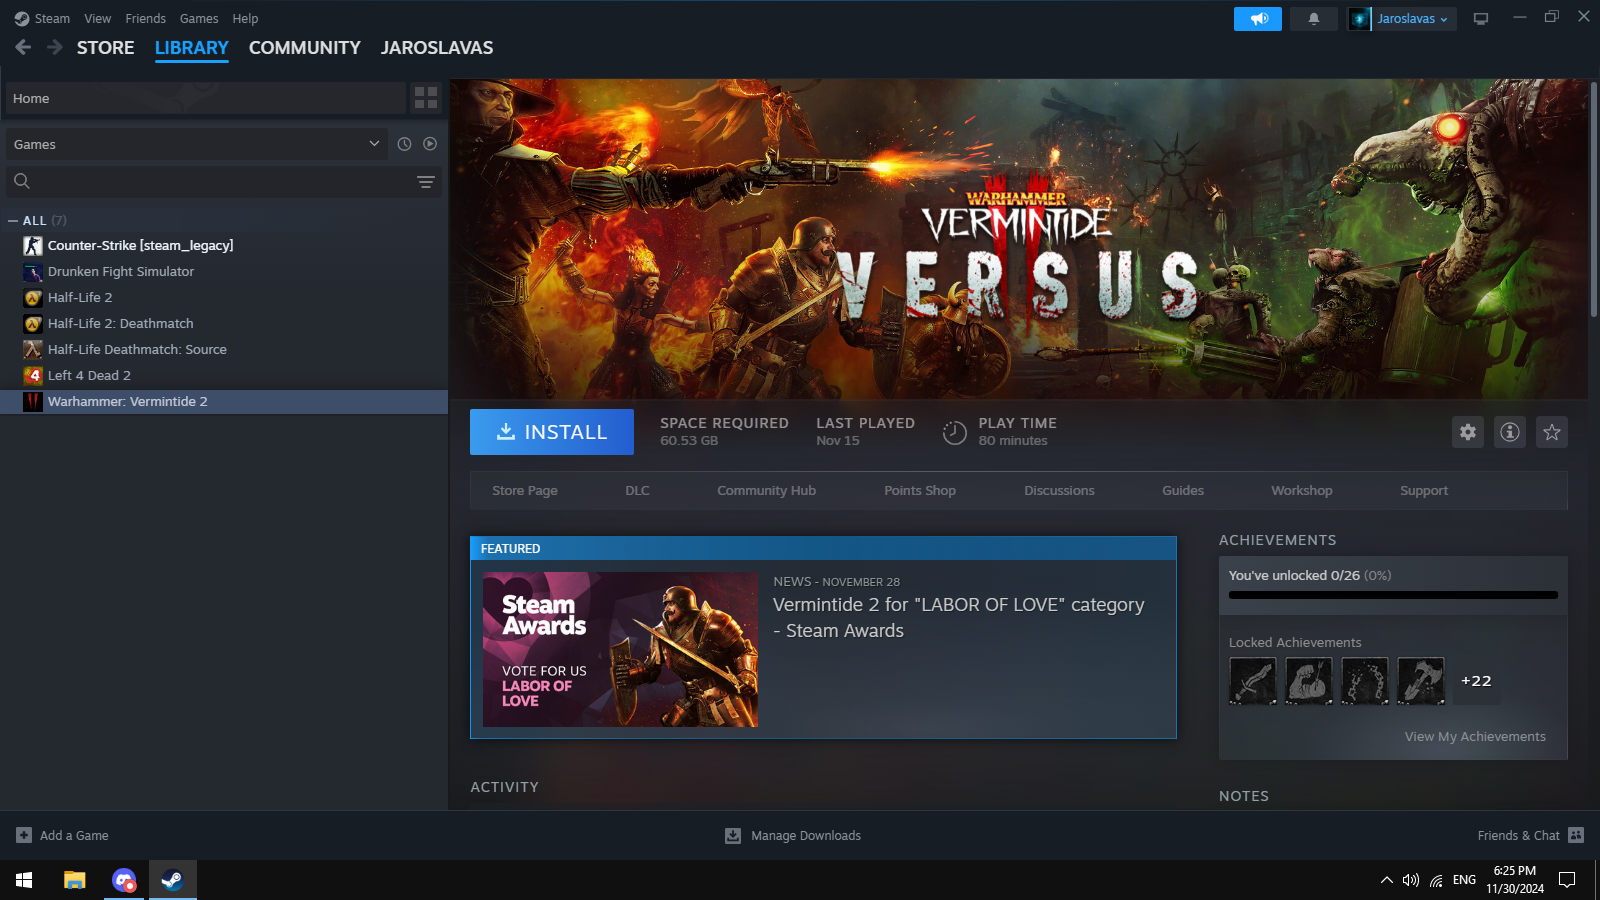The width and height of the screenshot is (1600, 900).
Task: Click the Big Picture mode monitor icon
Action: click(1481, 19)
